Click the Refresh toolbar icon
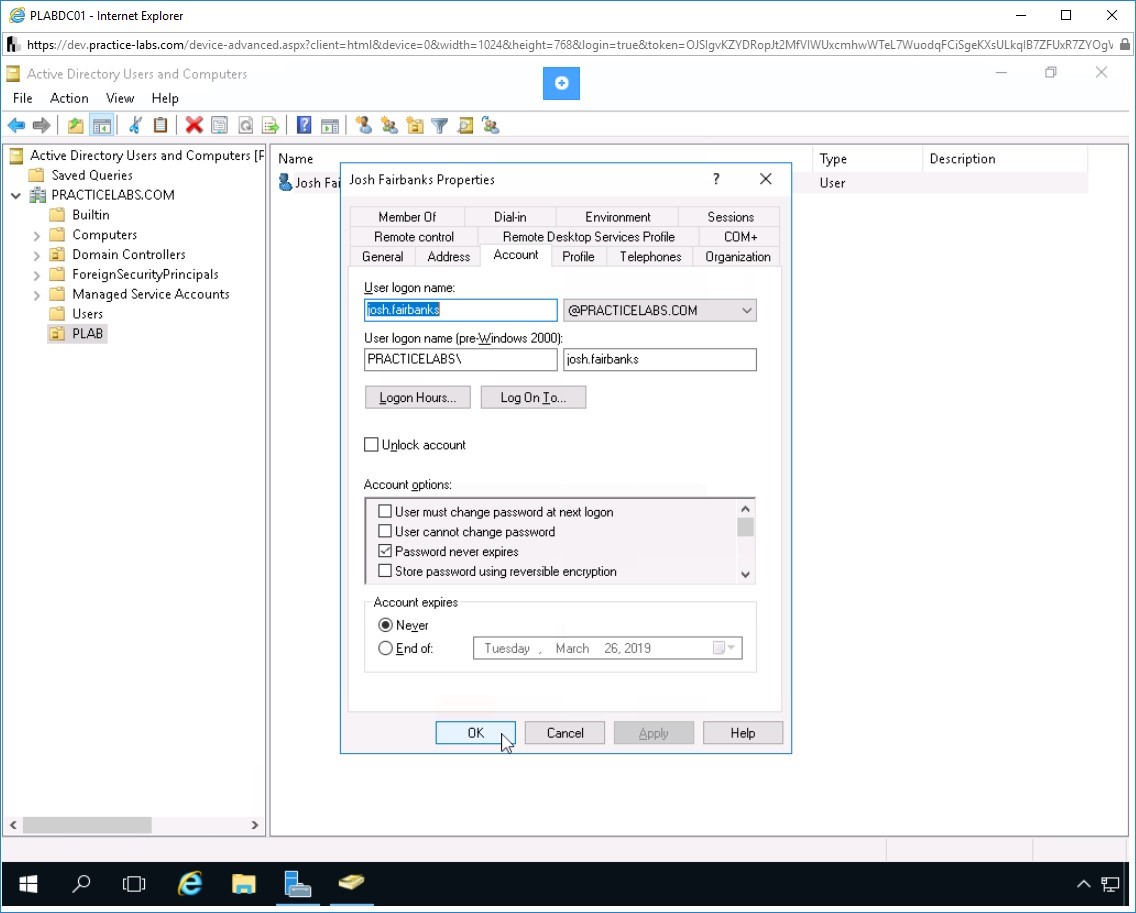 click(246, 125)
